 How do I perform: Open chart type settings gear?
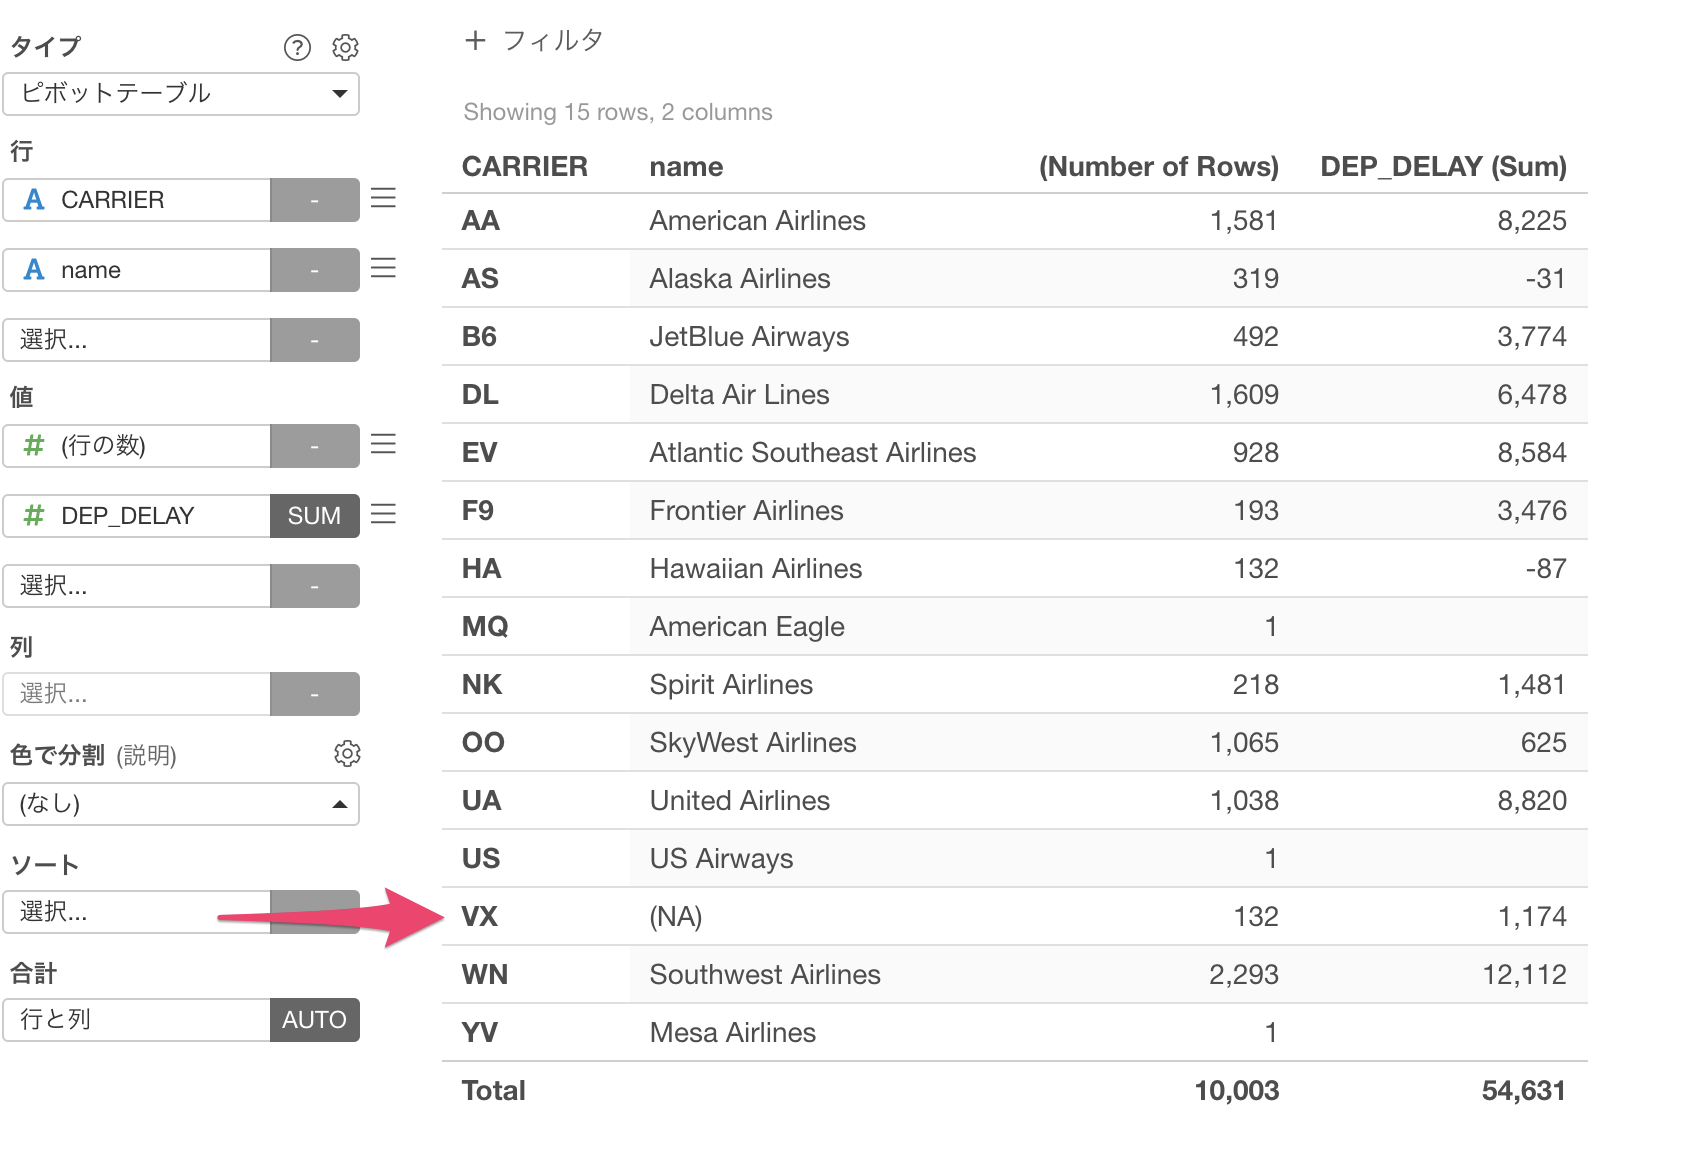[x=345, y=47]
